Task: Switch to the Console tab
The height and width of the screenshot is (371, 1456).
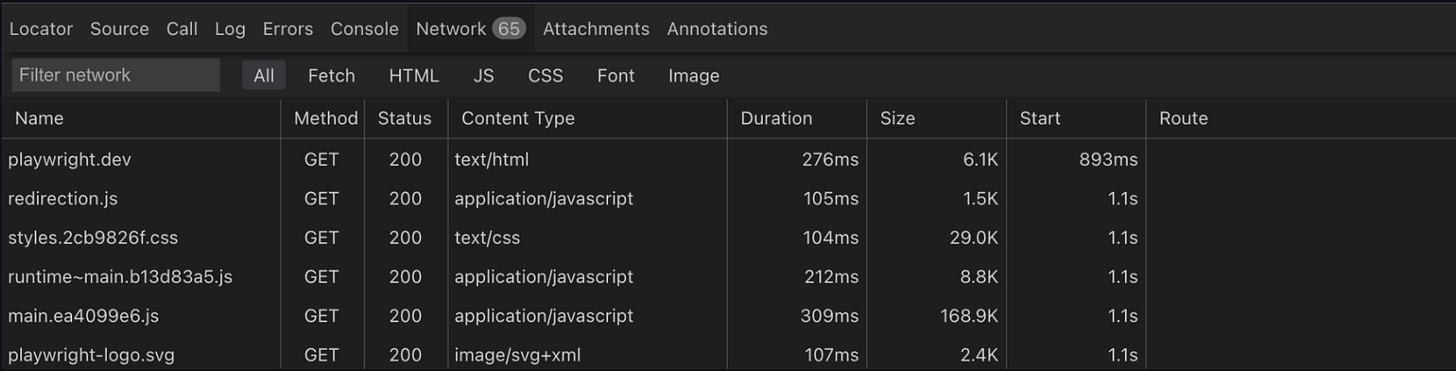Action: (364, 29)
